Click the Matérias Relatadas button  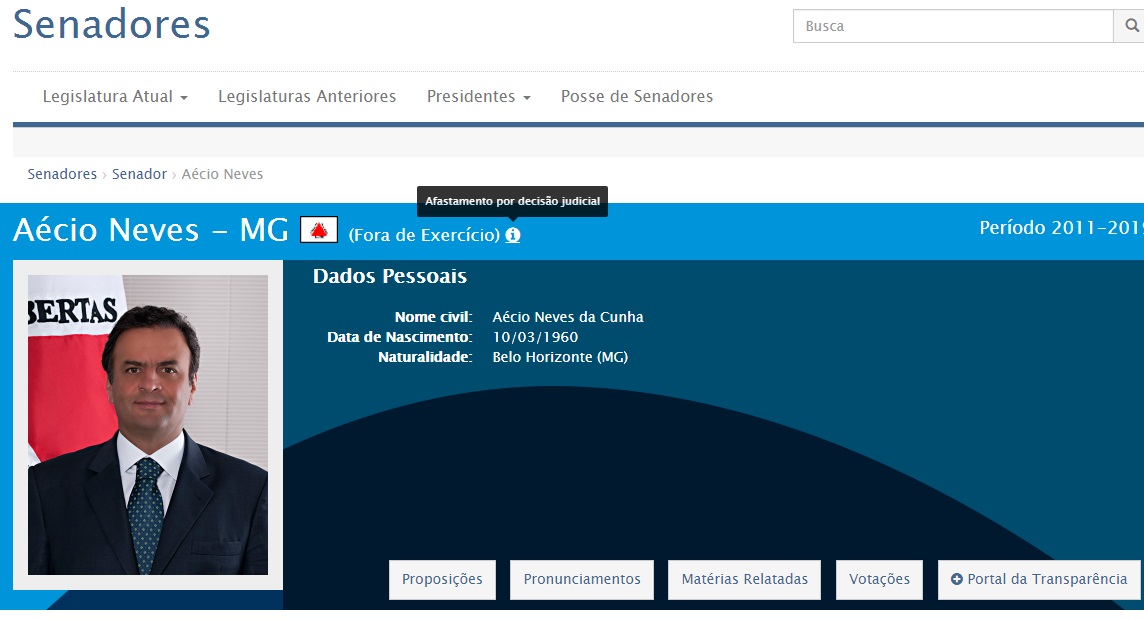(x=744, y=579)
